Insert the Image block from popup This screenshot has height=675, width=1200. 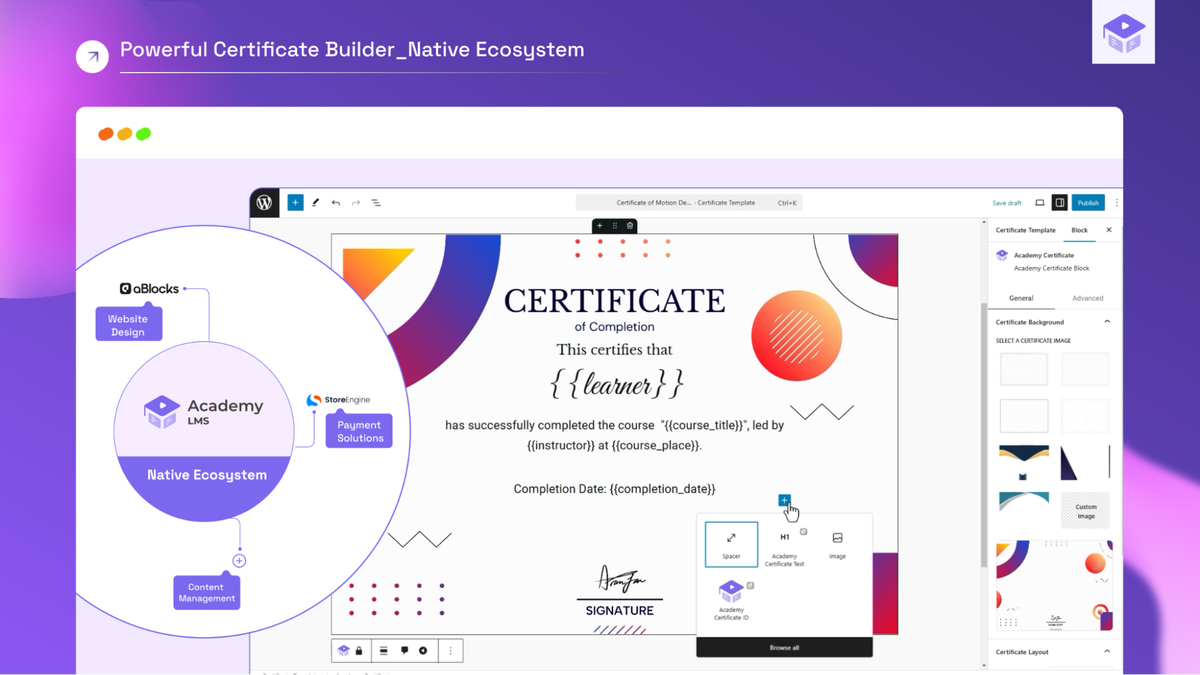[x=837, y=543]
